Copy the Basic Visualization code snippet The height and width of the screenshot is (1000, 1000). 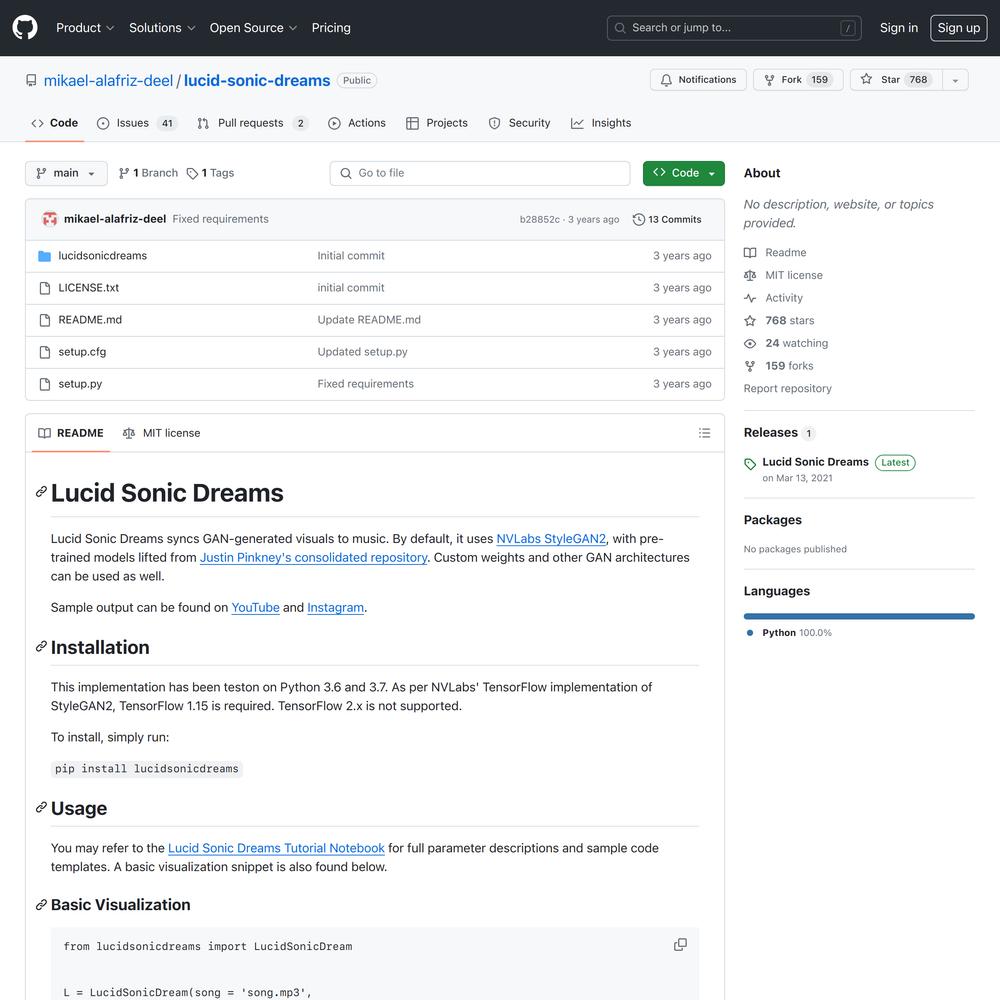680,945
